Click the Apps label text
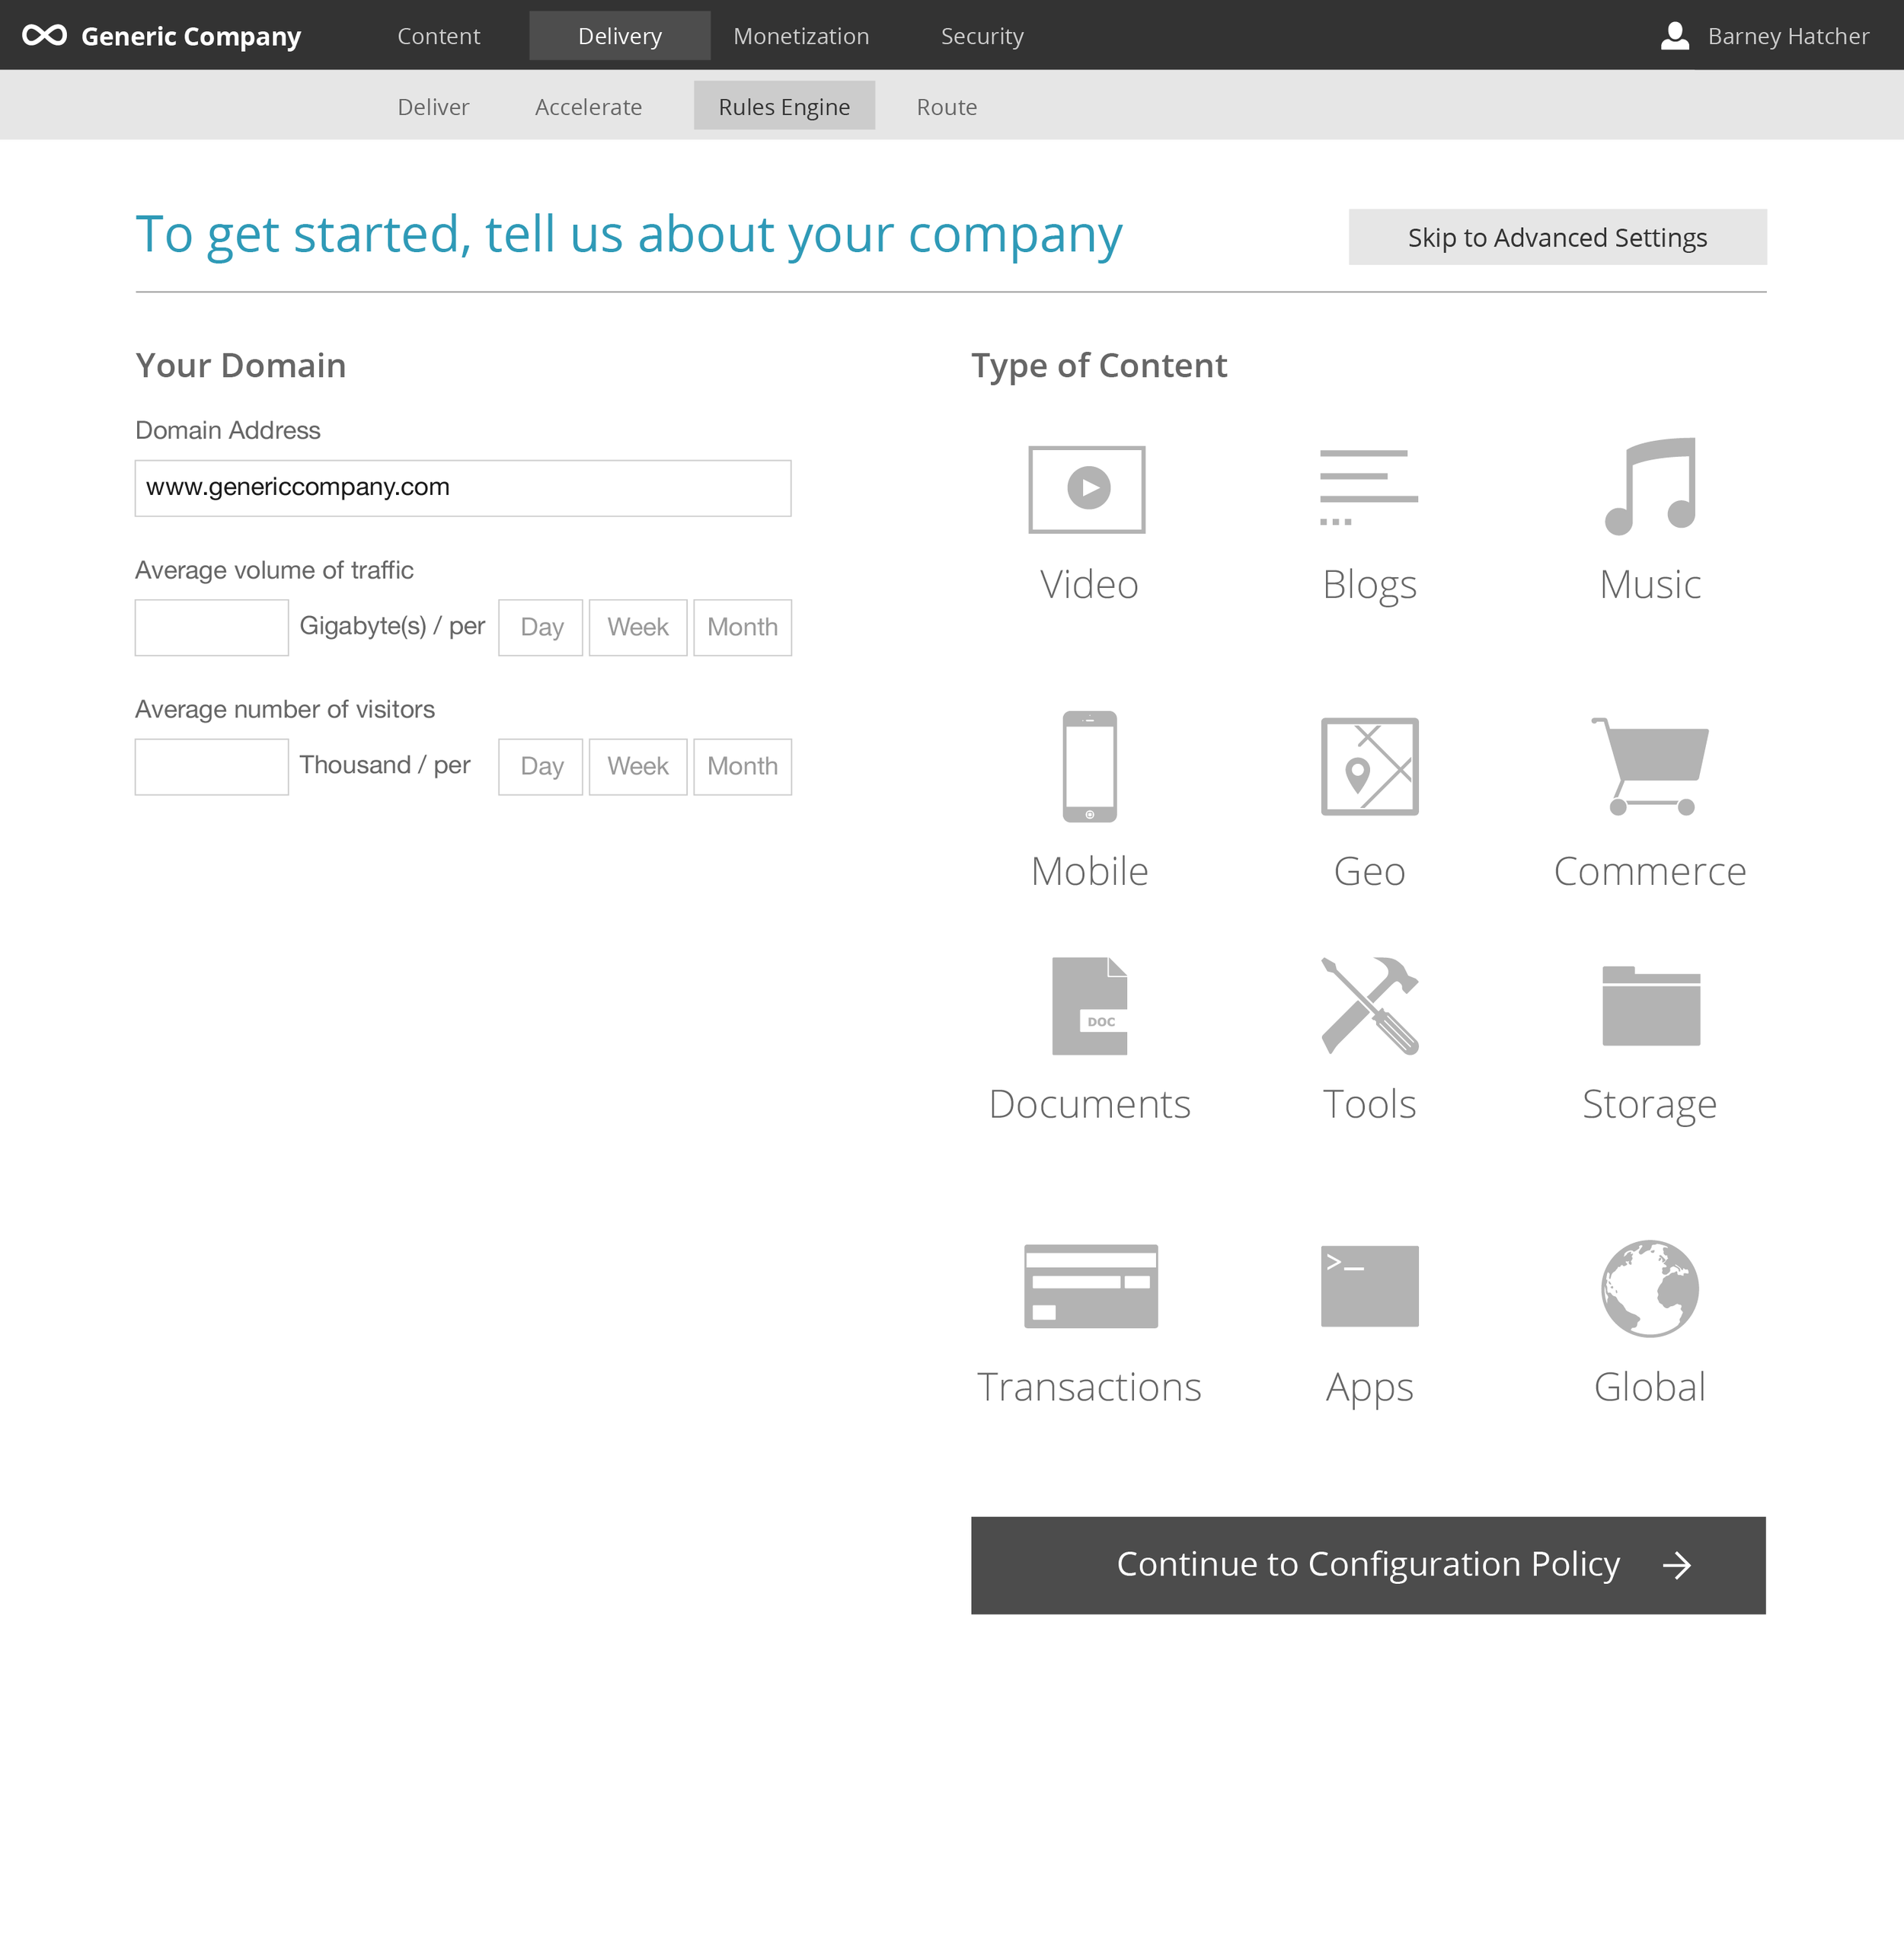 tap(1369, 1389)
